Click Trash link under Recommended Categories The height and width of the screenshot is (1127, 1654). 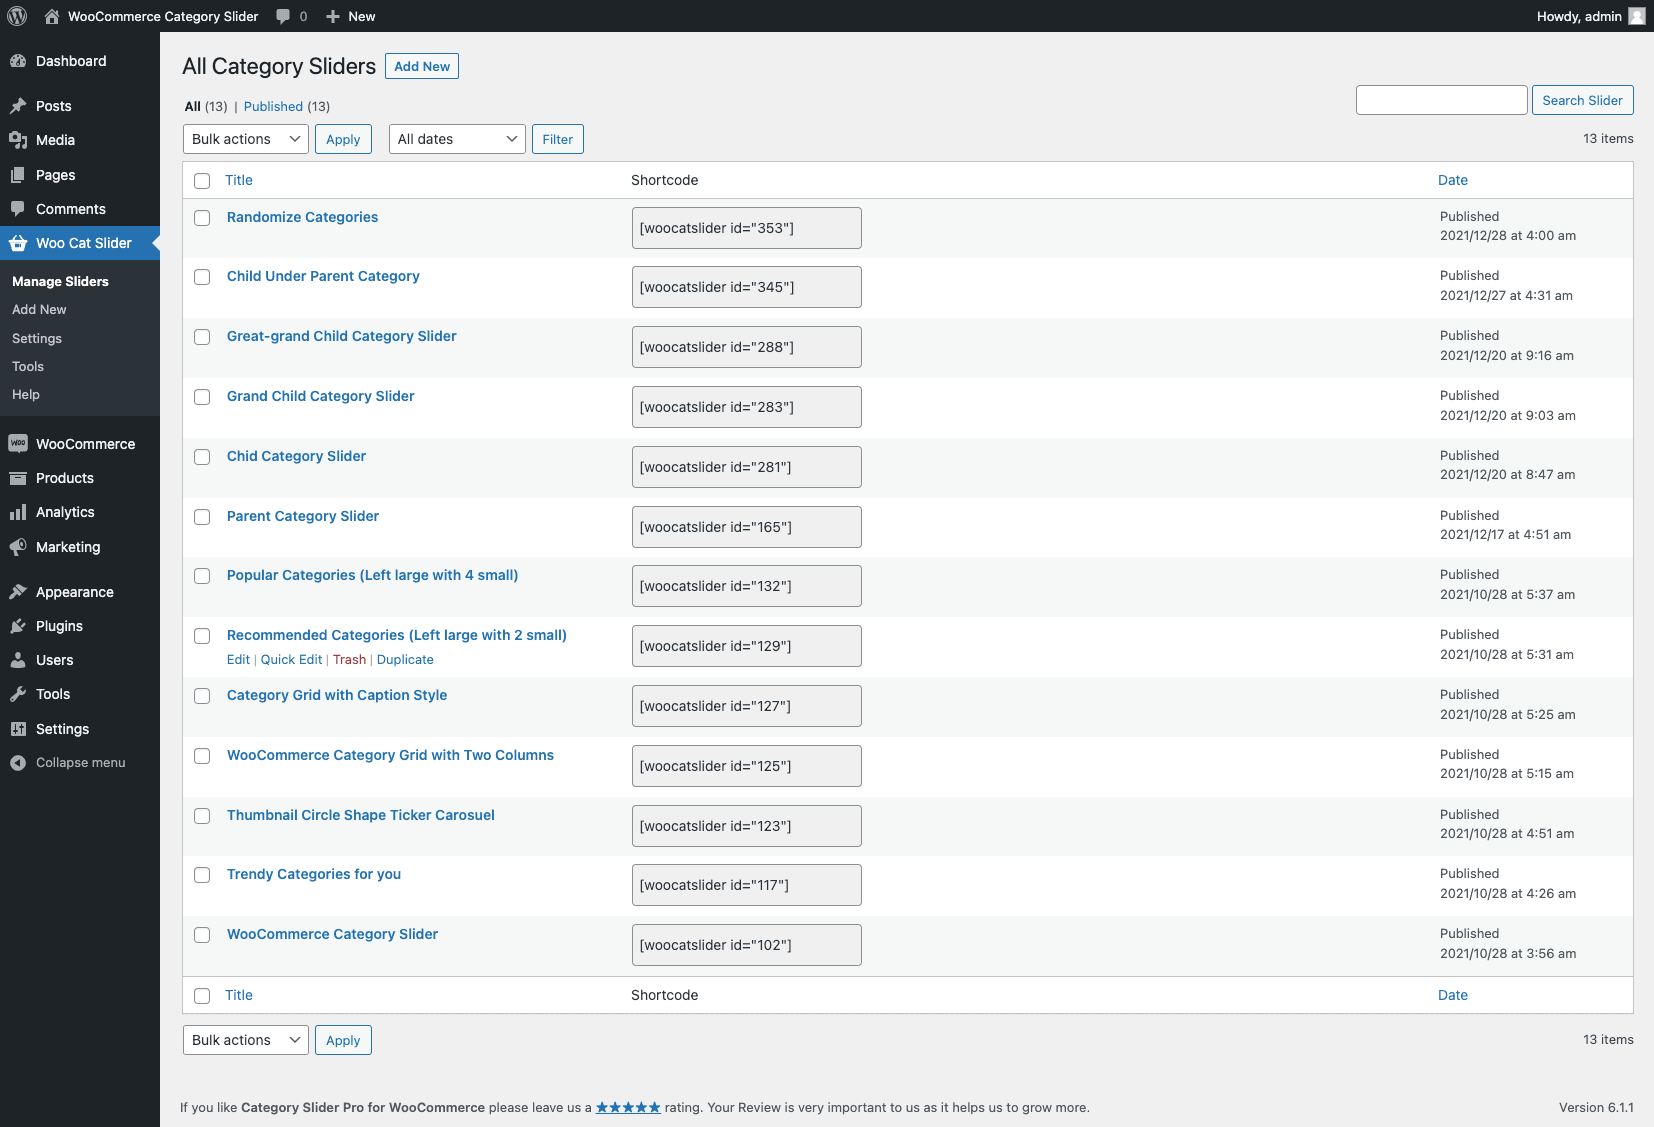pyautogui.click(x=349, y=660)
